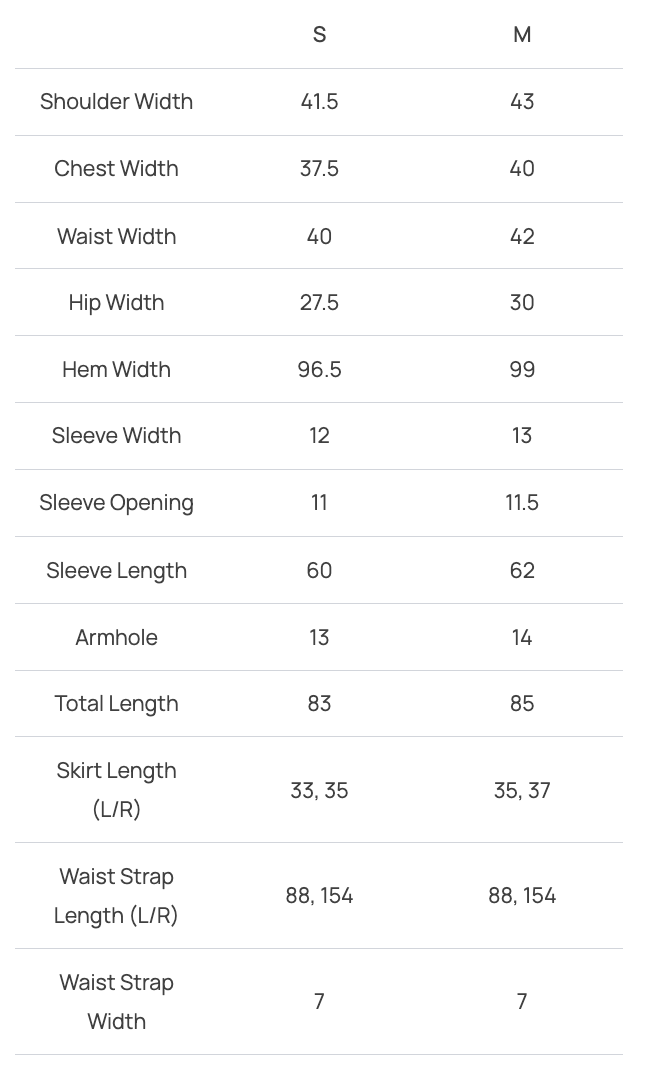
Task: Select the Skirt Length (L/R) label
Action: pyautogui.click(x=116, y=790)
